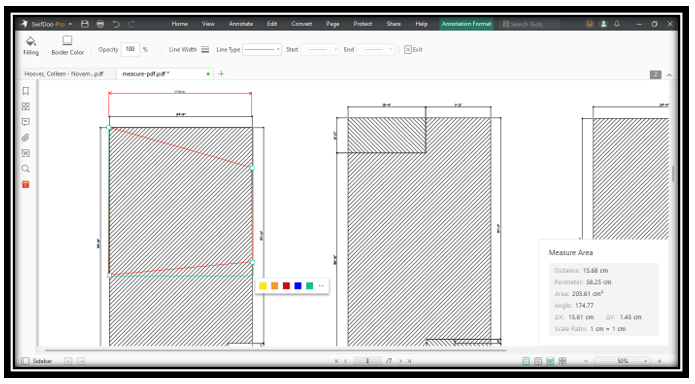Open the Filling color tool
Image resolution: width=695 pixels, height=384 pixels.
[31, 46]
